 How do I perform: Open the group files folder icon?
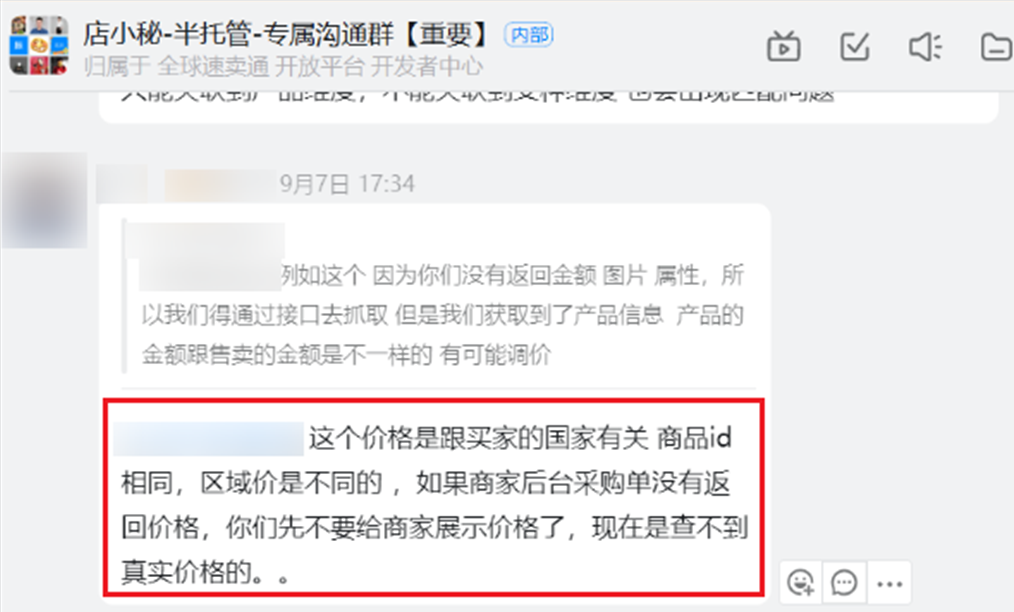[997, 47]
